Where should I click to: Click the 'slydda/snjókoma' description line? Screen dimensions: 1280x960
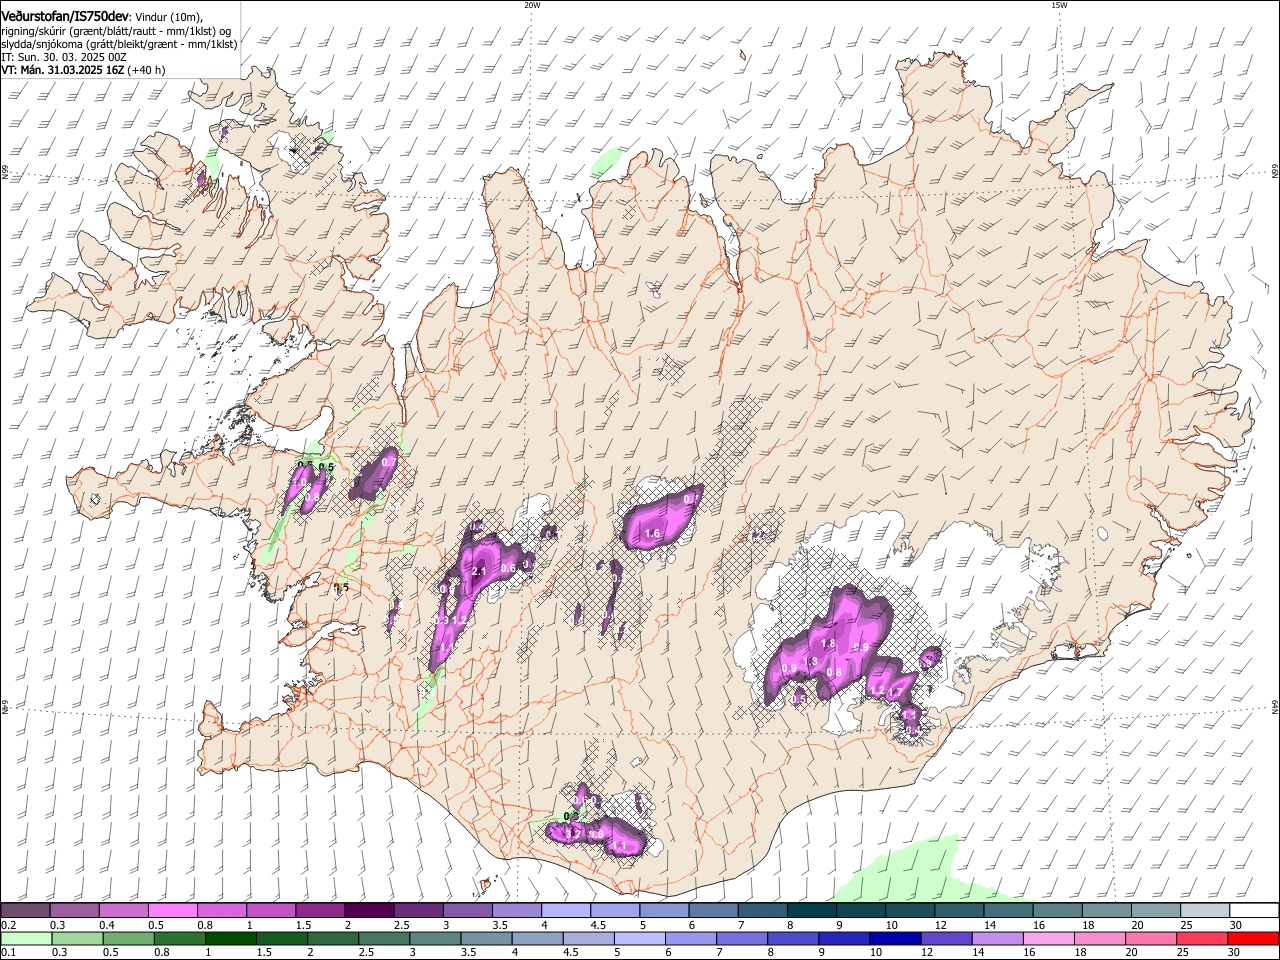tap(119, 44)
